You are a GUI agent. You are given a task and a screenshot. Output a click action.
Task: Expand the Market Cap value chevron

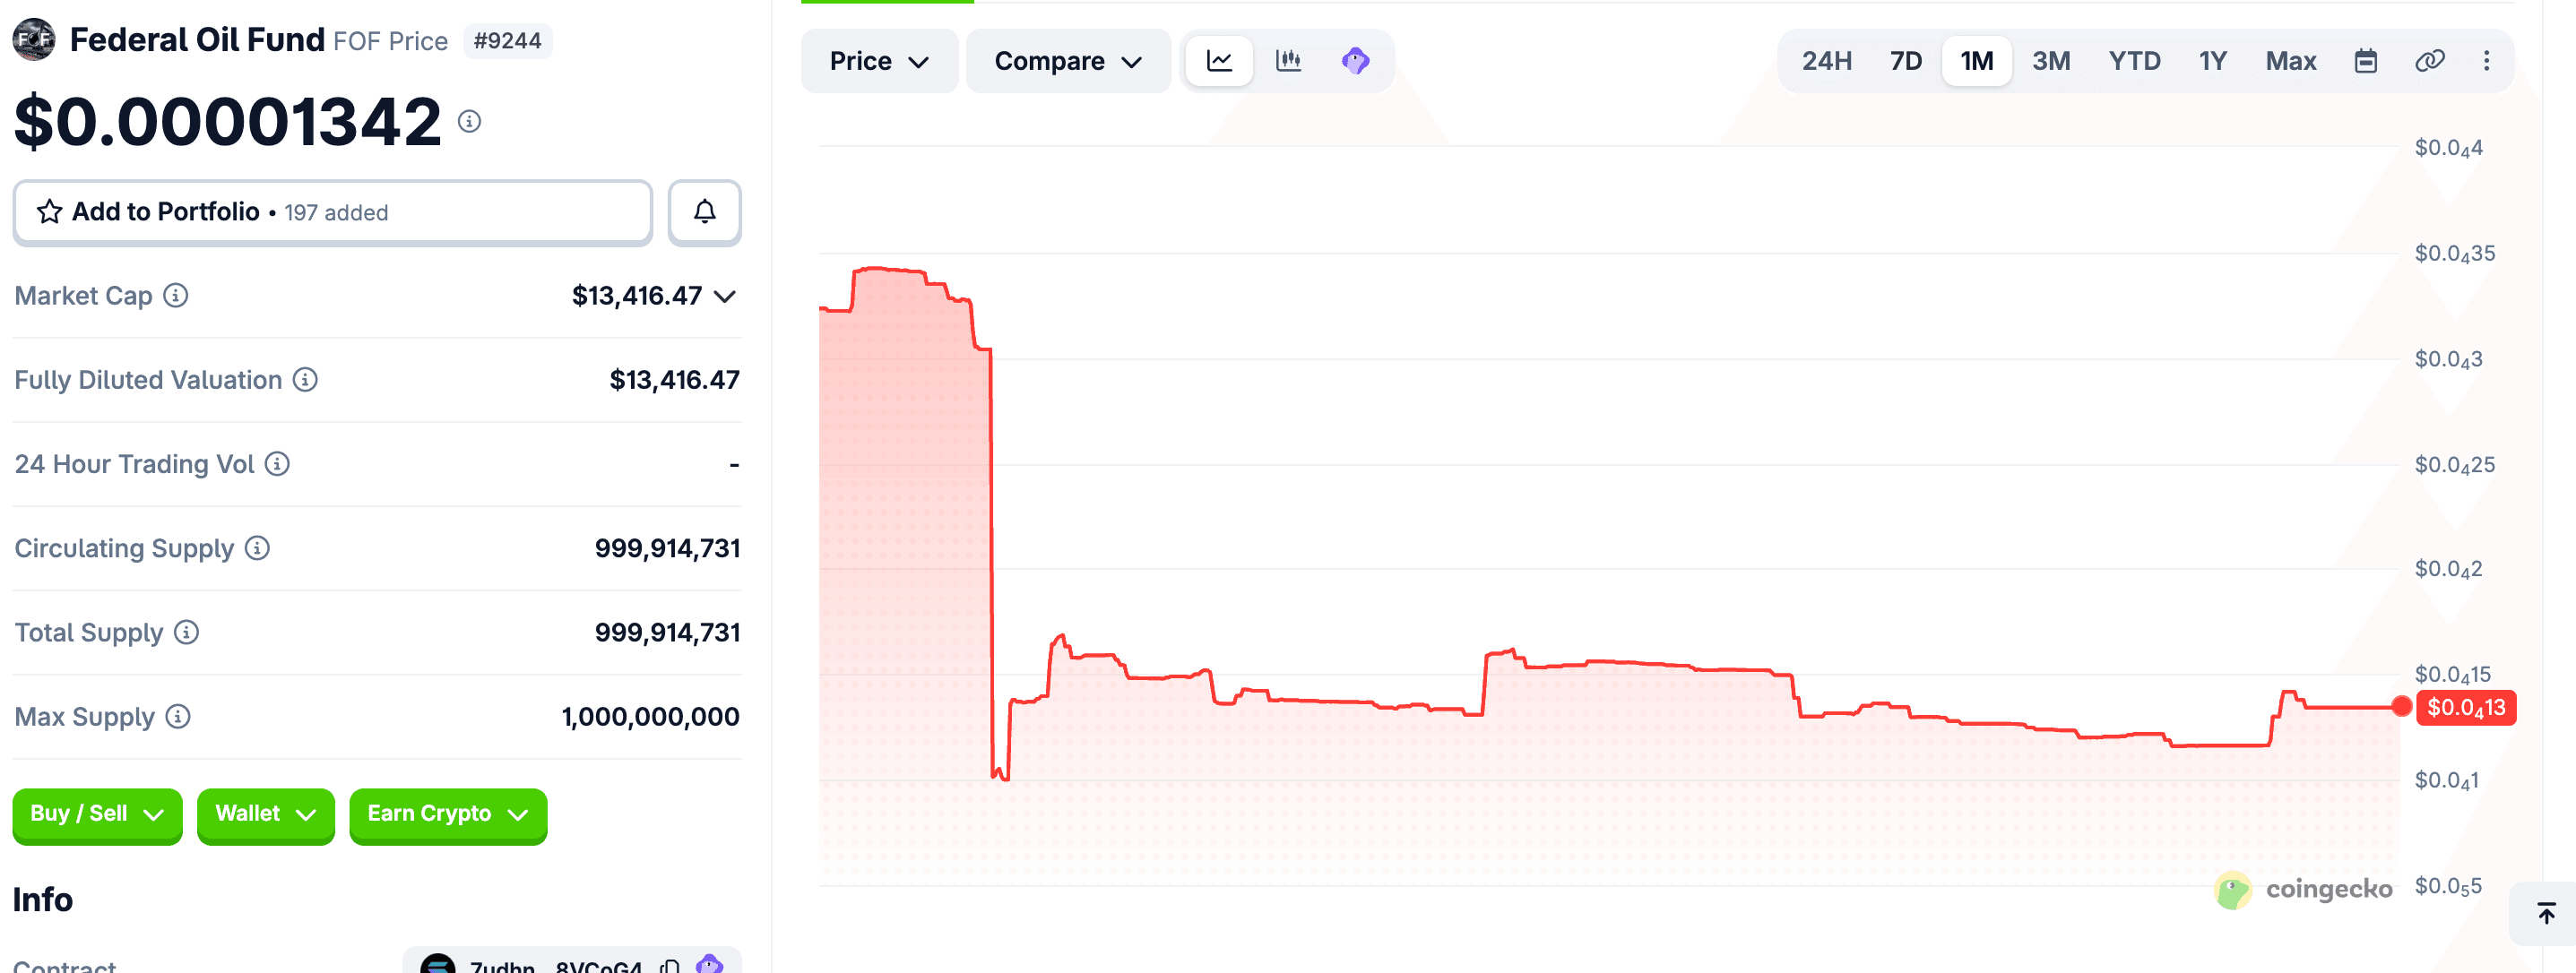[x=725, y=297]
